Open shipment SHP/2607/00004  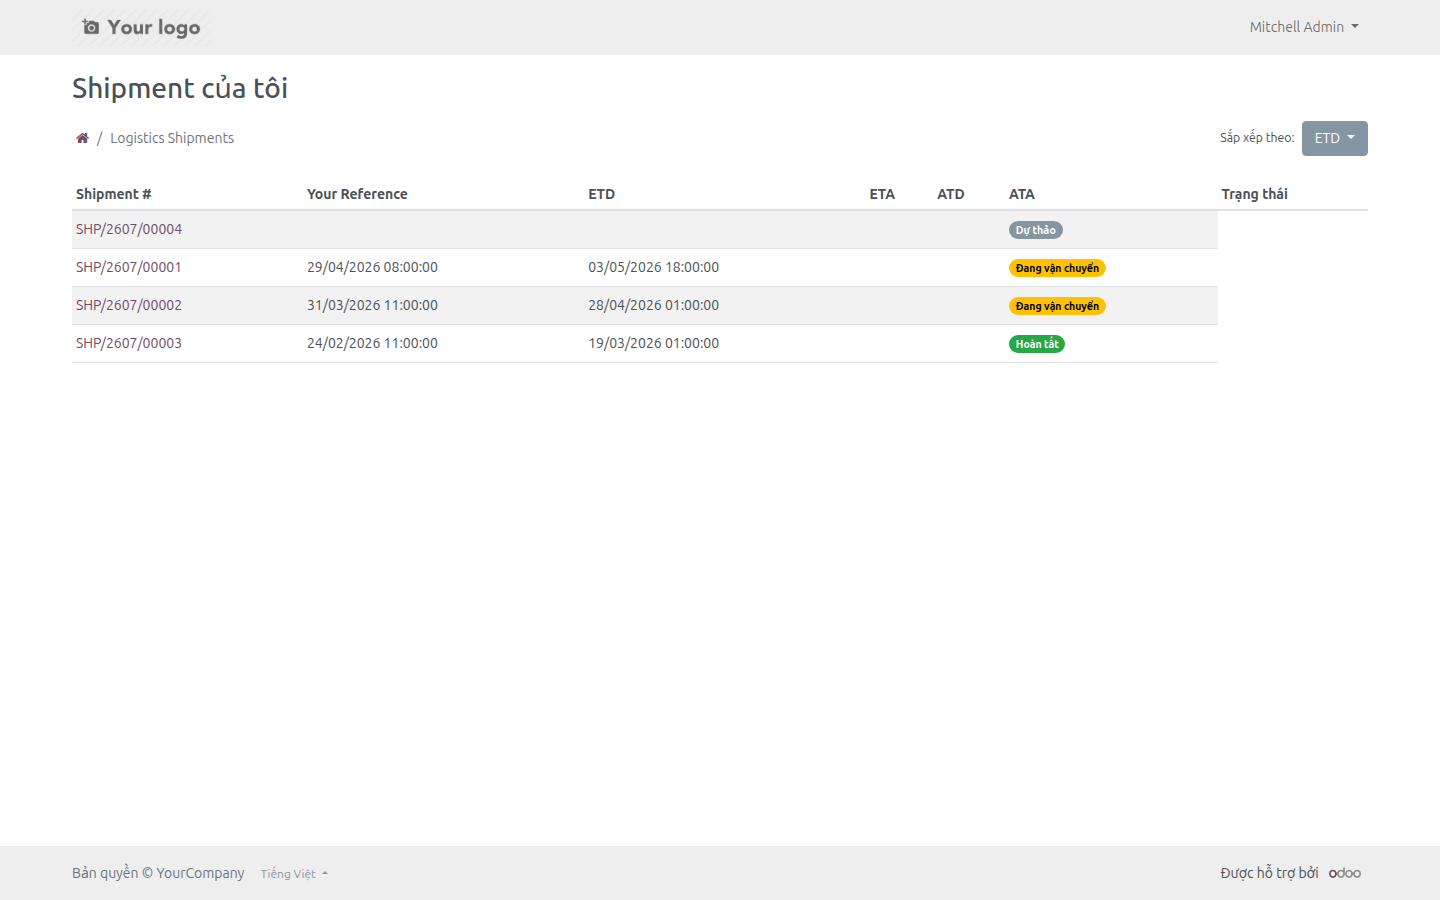pyautogui.click(x=129, y=229)
